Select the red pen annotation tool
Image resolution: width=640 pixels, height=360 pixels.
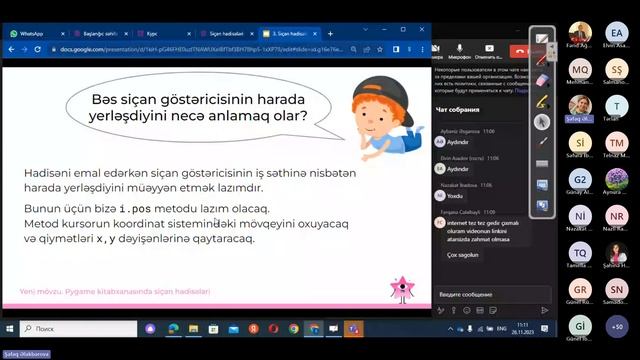click(x=542, y=60)
